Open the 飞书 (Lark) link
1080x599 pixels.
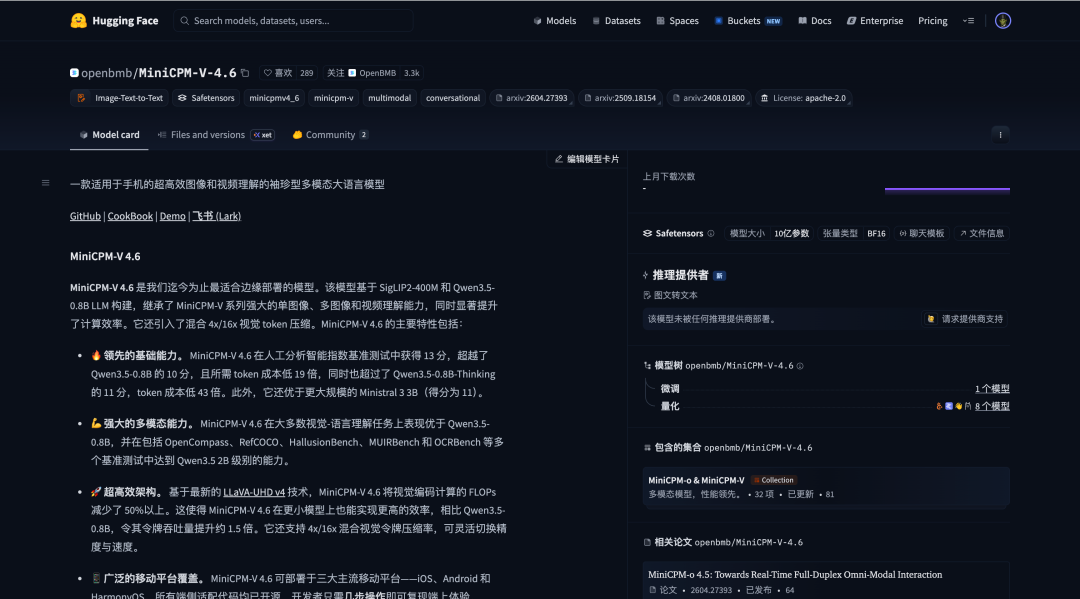pos(216,216)
